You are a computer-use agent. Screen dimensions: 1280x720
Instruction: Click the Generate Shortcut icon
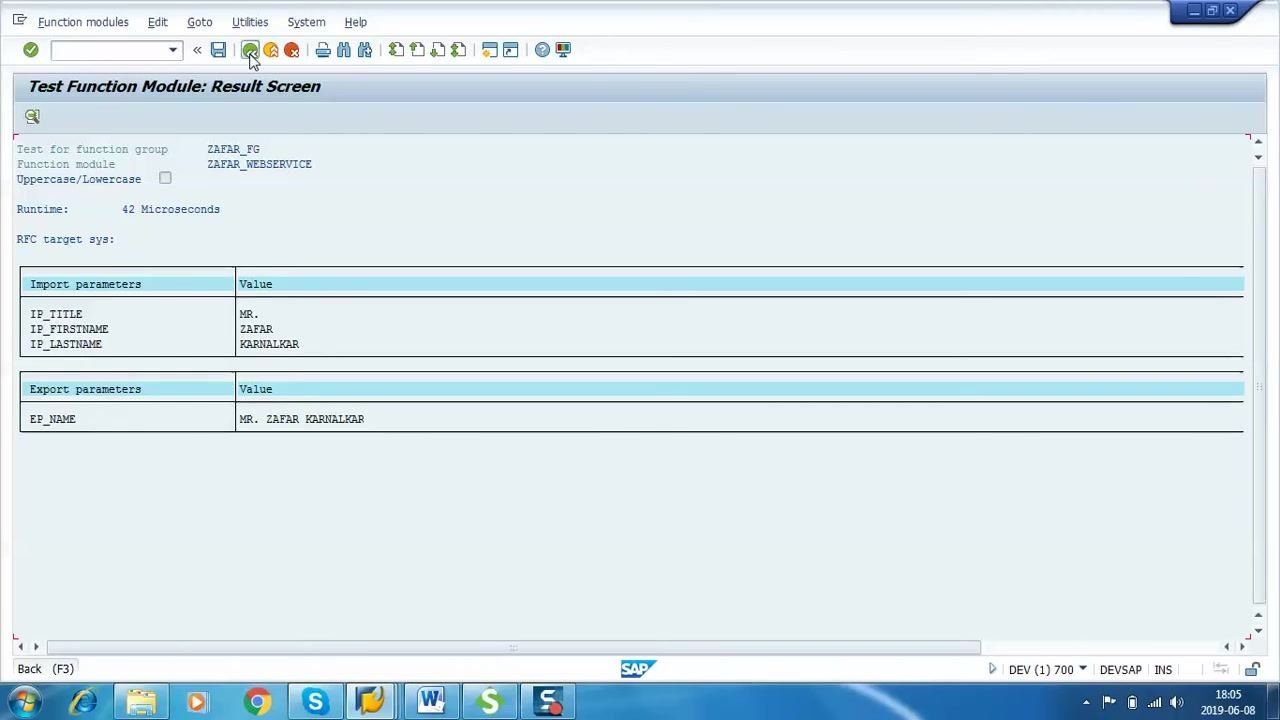(x=511, y=50)
